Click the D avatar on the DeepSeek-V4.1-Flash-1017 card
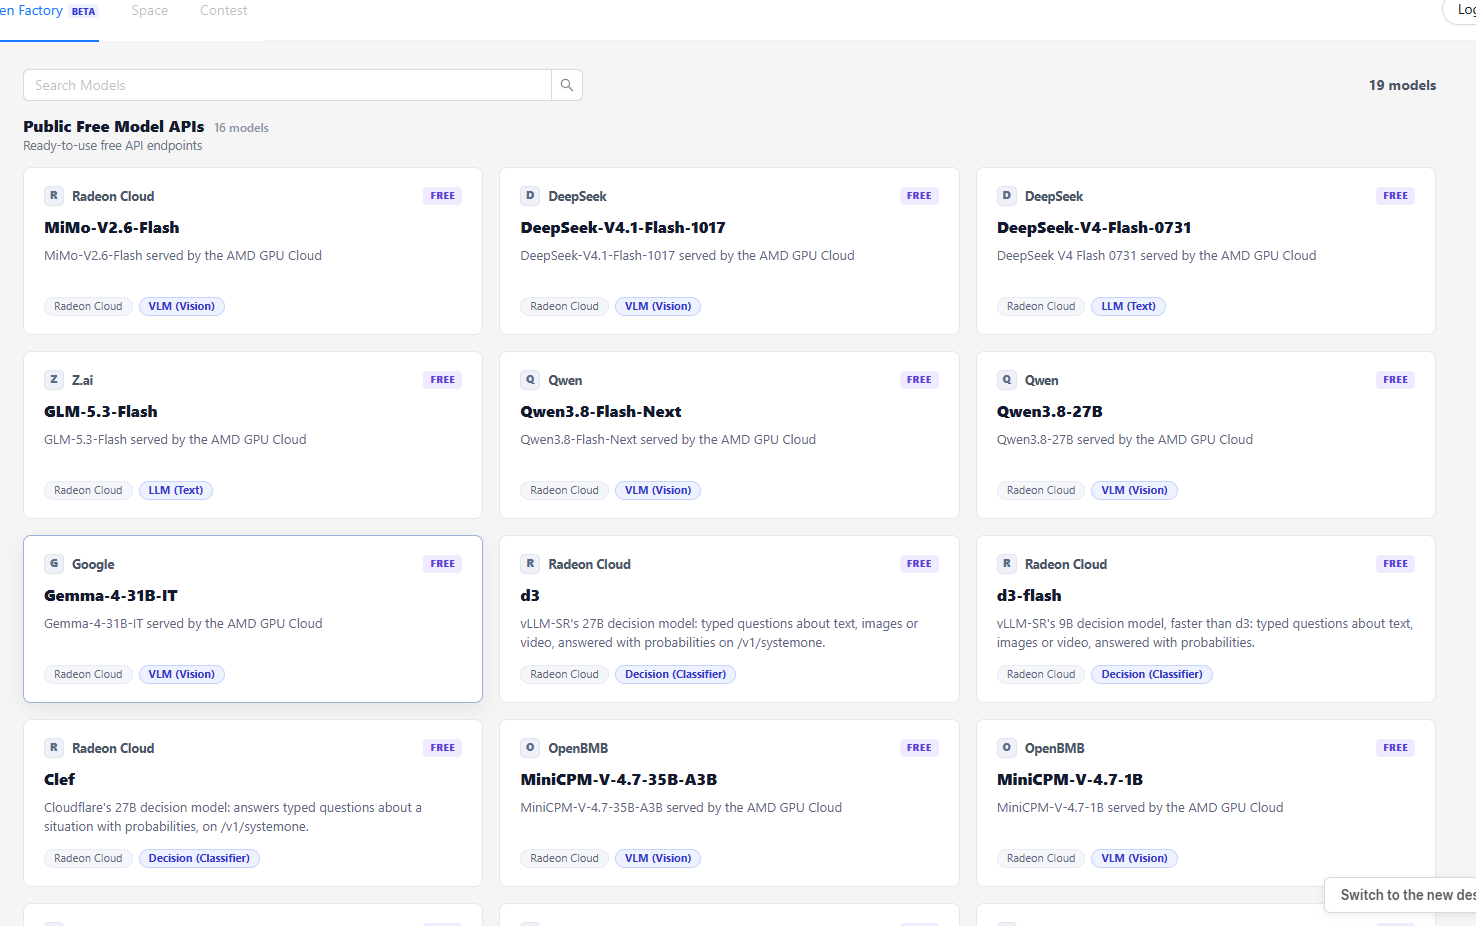 530,196
